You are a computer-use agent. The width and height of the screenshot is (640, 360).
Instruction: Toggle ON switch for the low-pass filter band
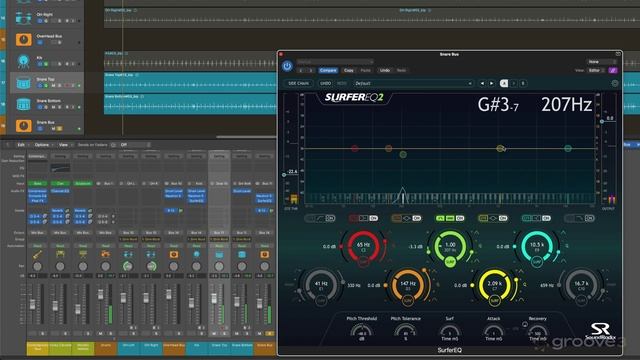tap(590, 218)
